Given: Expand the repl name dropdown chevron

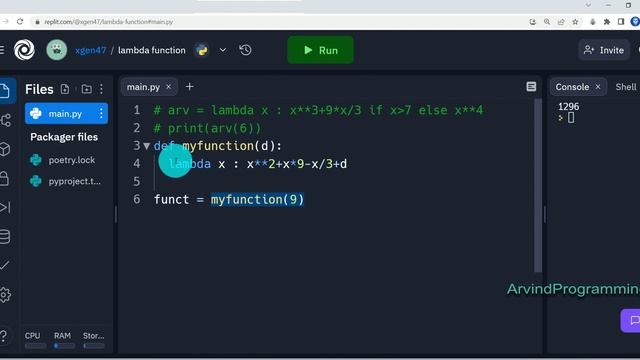Looking at the screenshot, I should click(x=223, y=50).
